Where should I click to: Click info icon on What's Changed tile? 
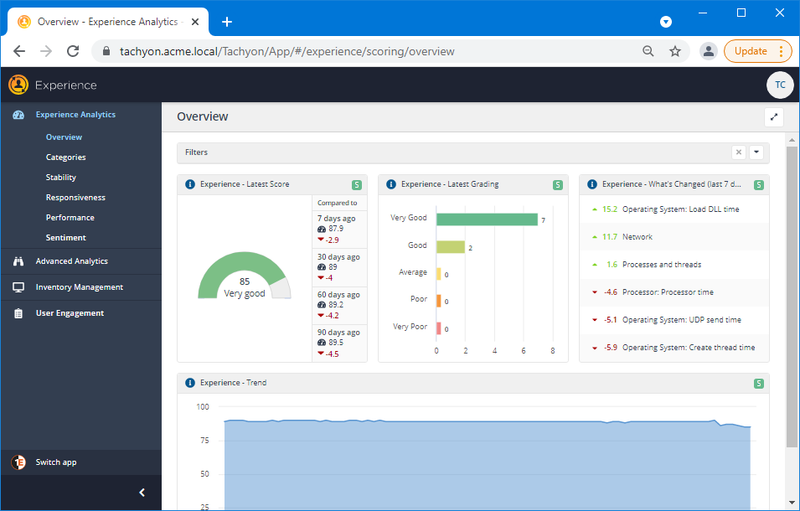click(x=592, y=184)
